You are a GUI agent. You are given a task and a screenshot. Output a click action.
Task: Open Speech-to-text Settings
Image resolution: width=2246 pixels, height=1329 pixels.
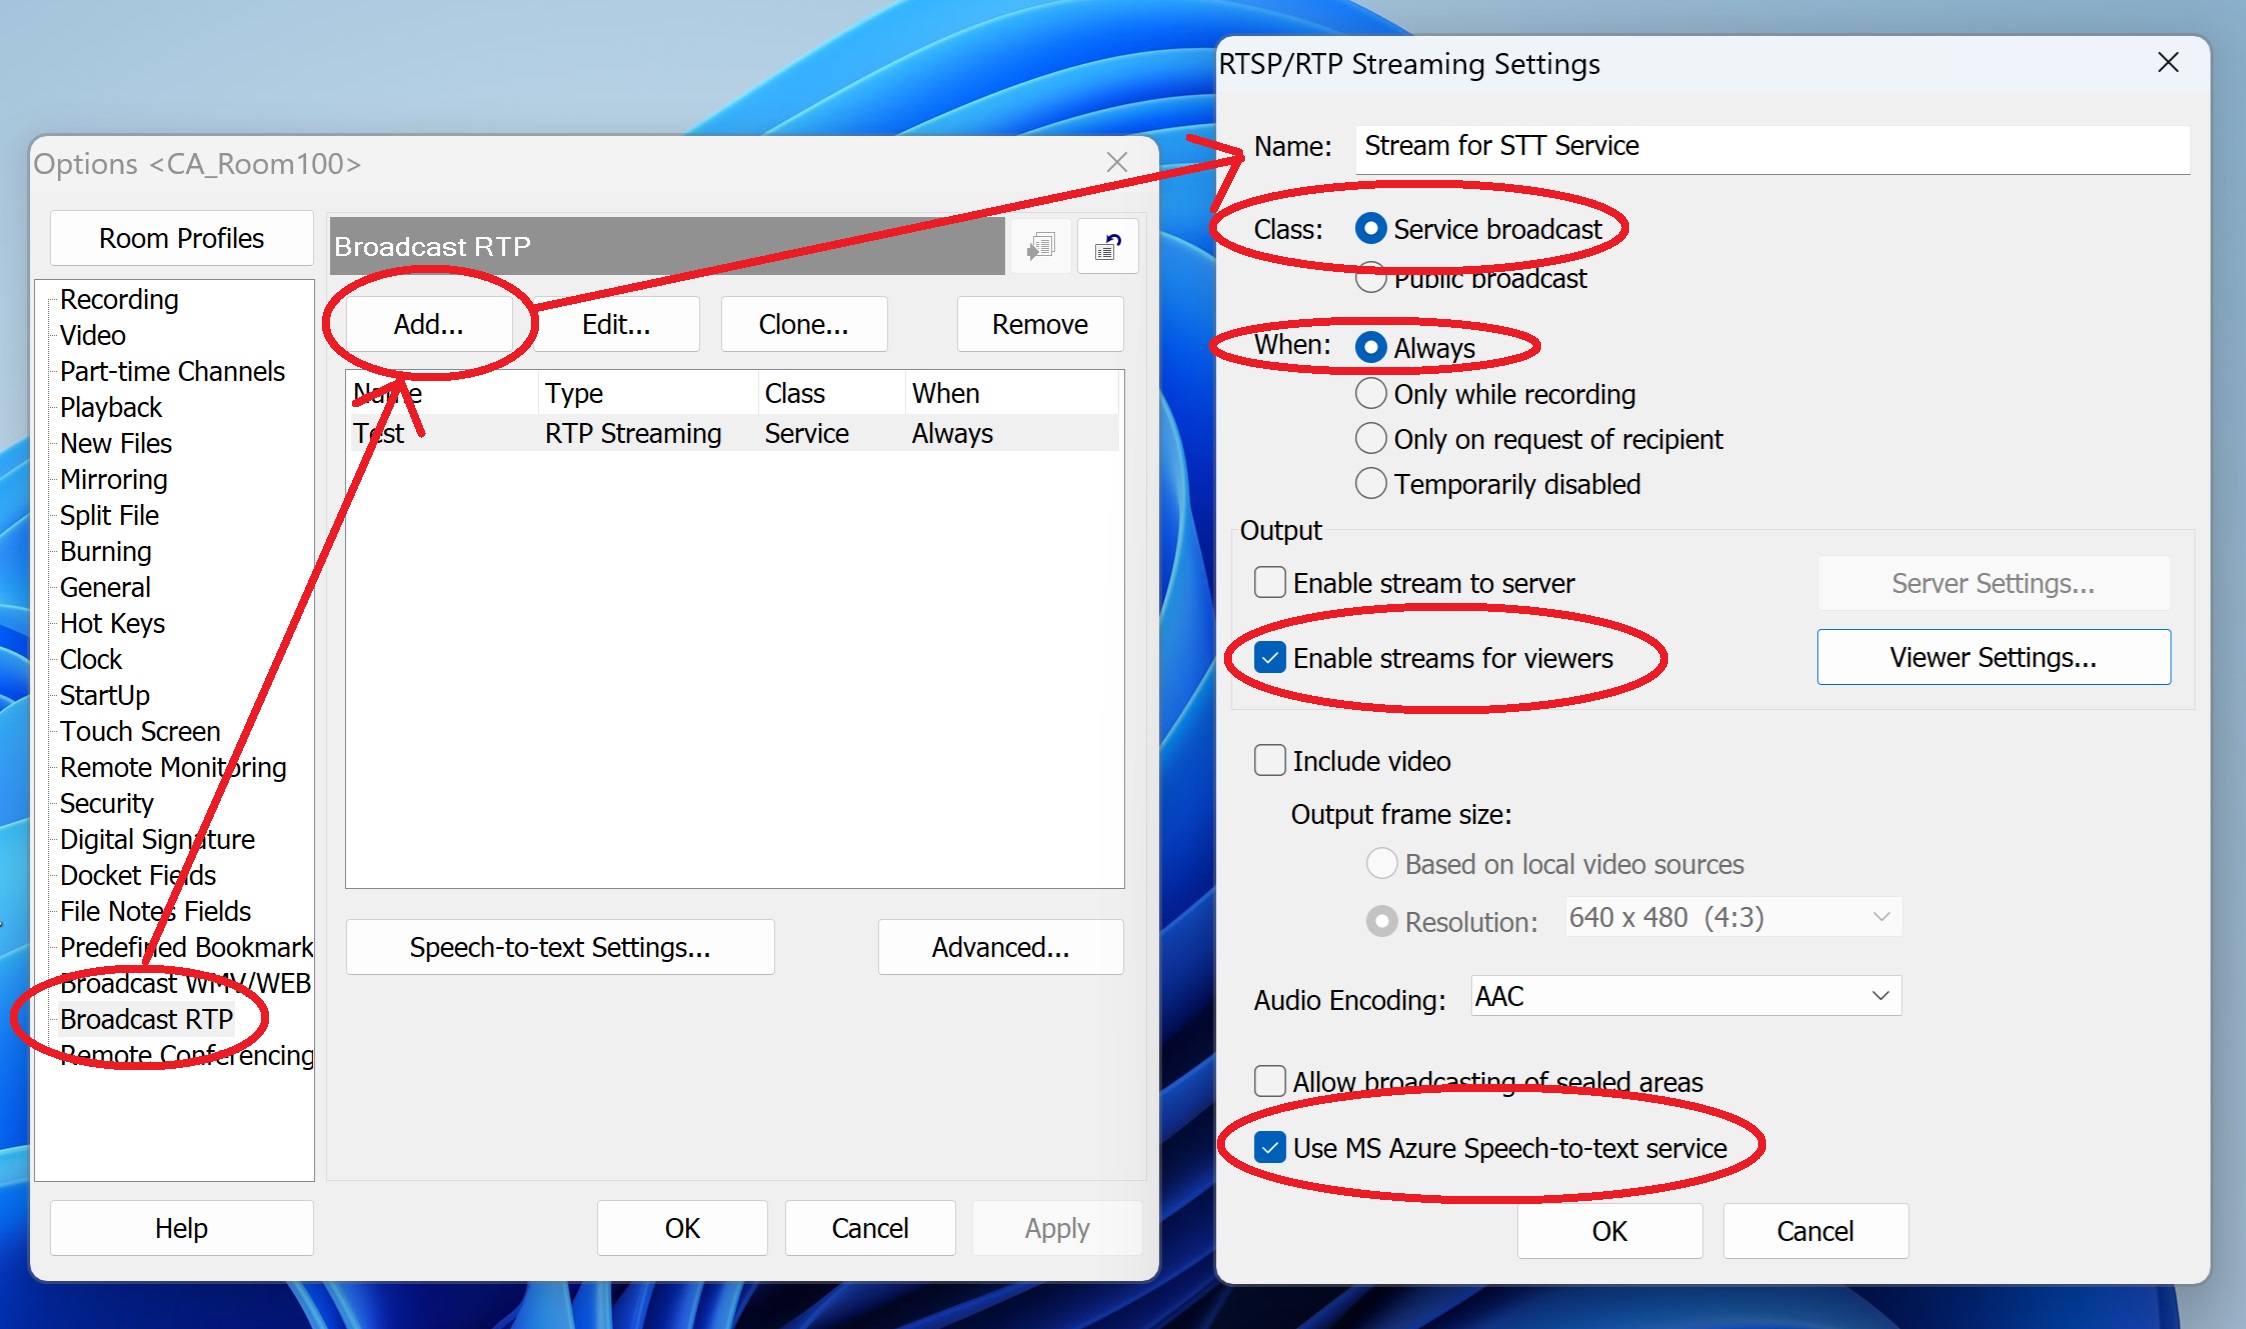pos(560,947)
